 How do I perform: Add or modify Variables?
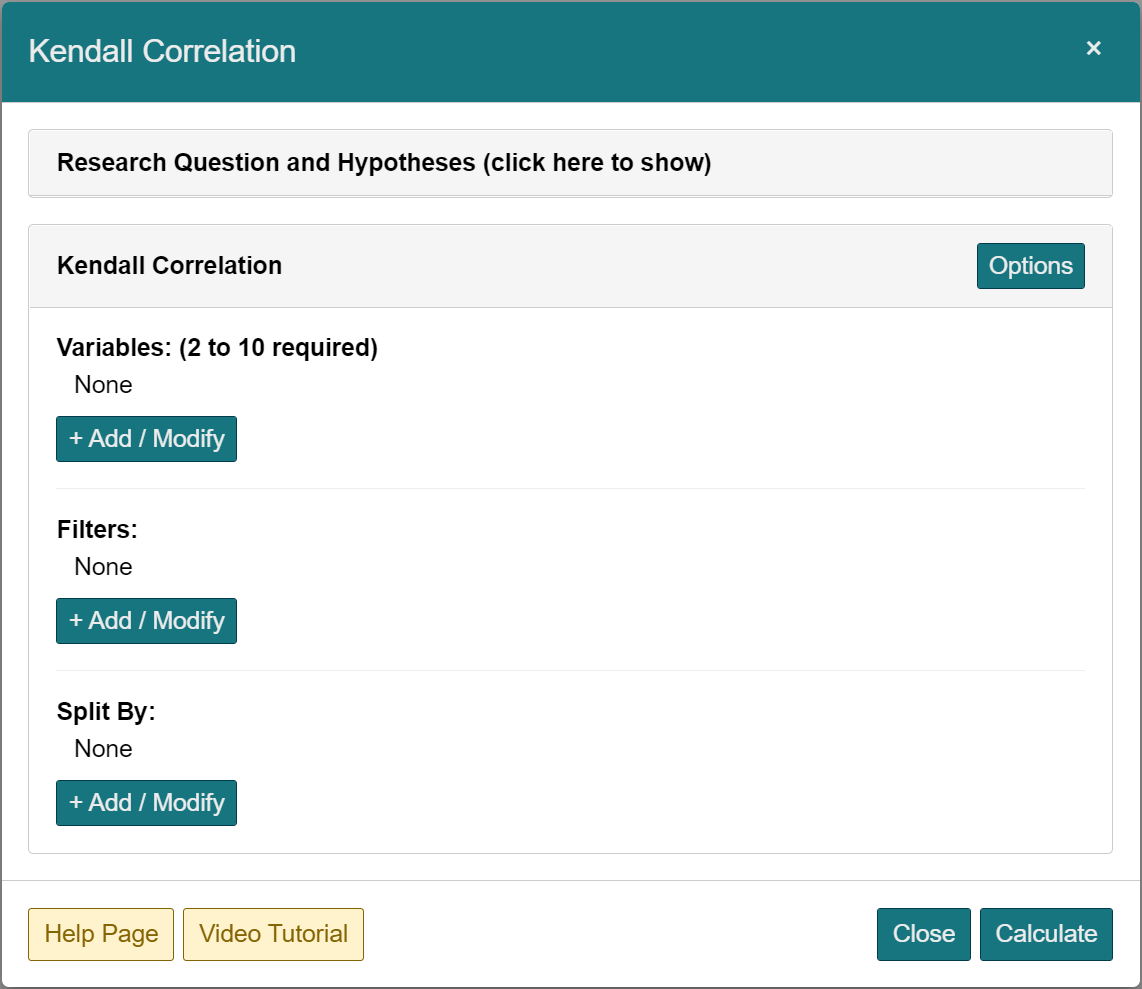146,439
